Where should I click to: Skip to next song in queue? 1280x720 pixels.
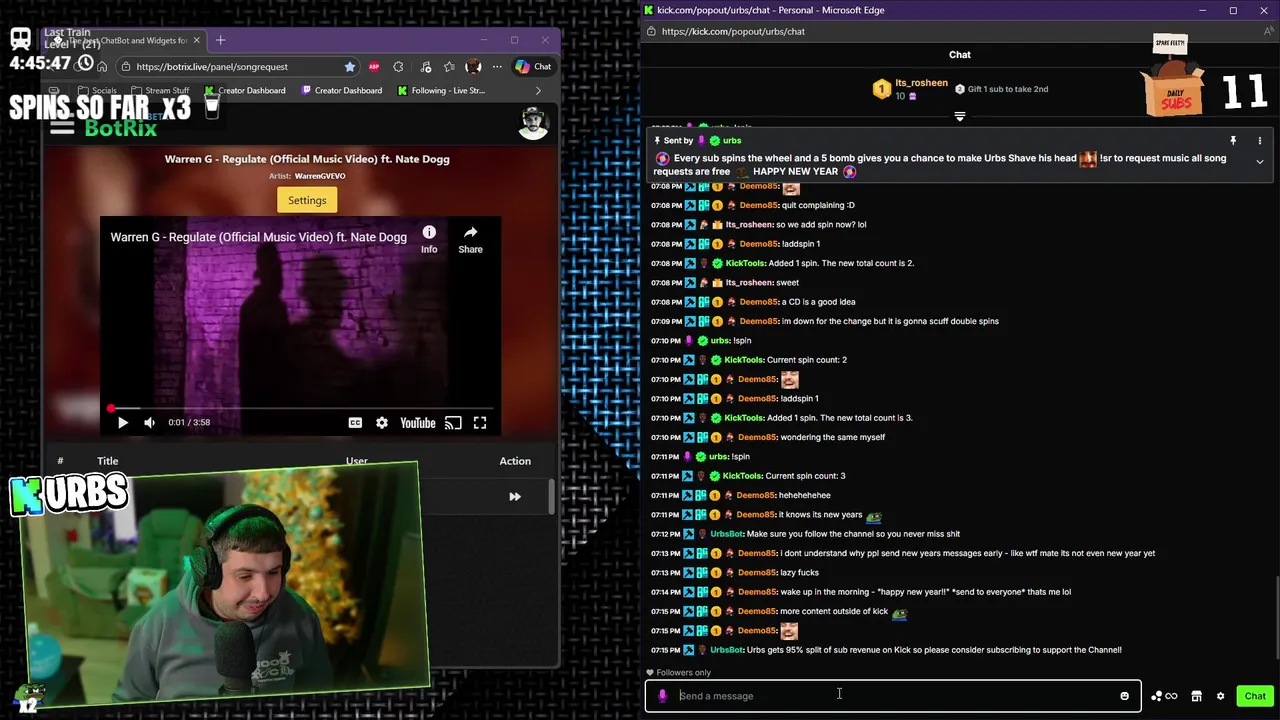tap(515, 496)
